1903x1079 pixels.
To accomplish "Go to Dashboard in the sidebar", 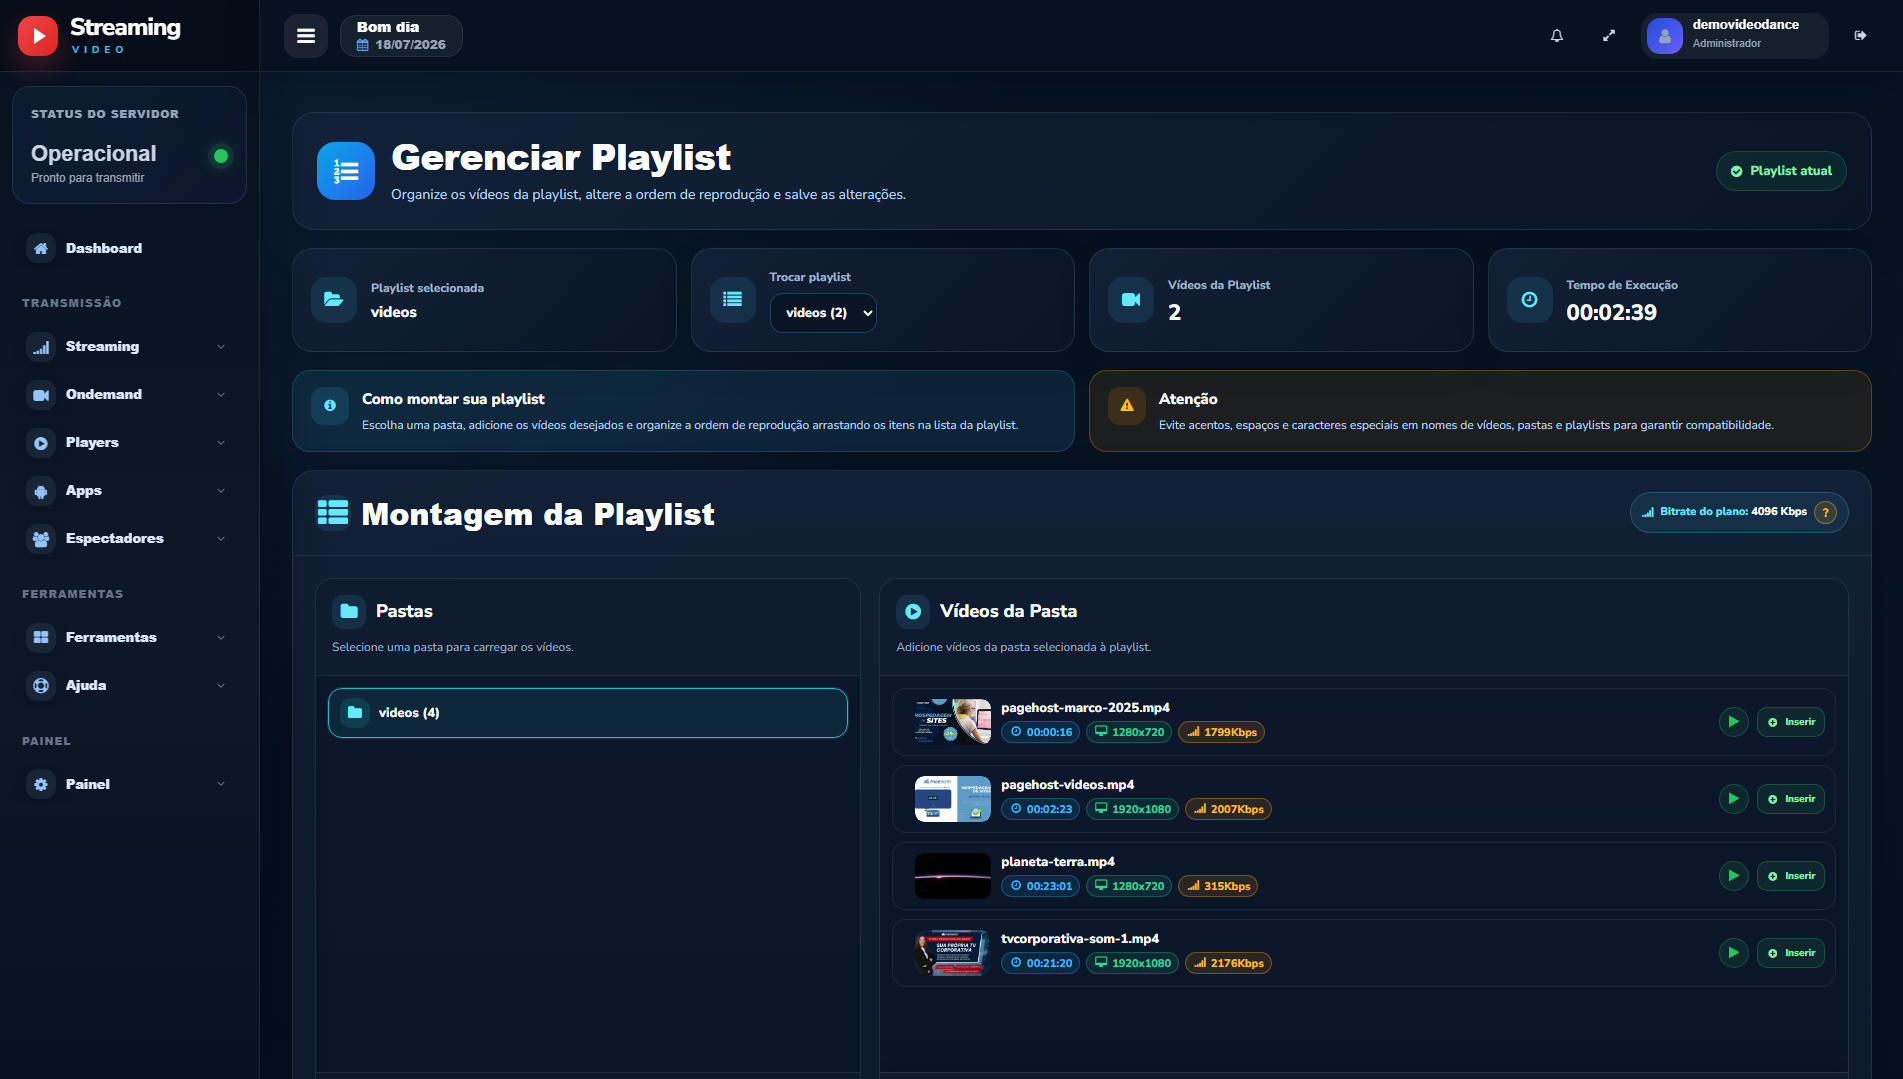I will coord(129,248).
